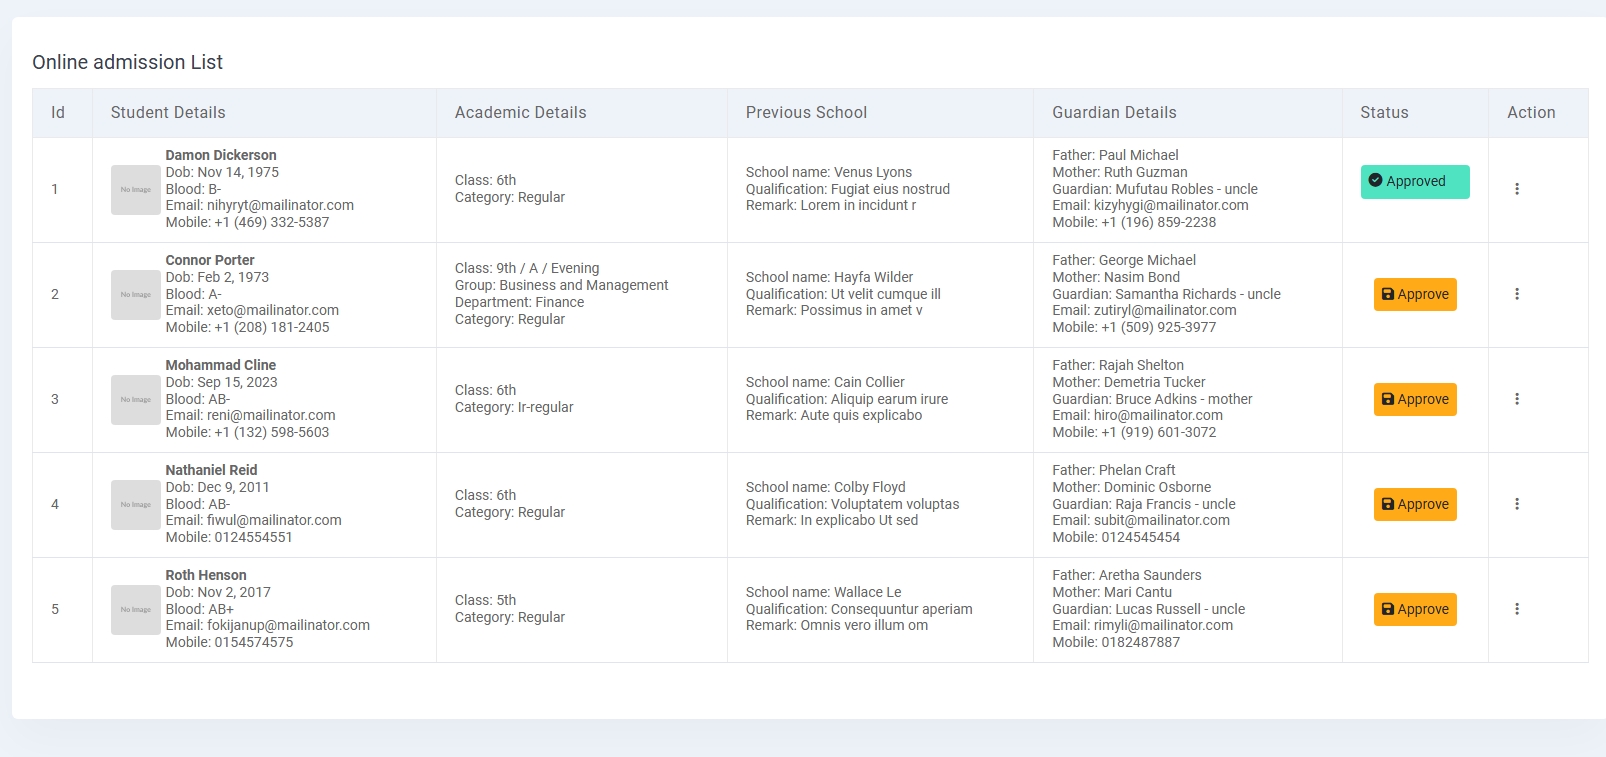
Task: Open three-dot menu for Roth Henson
Action: pyautogui.click(x=1516, y=609)
